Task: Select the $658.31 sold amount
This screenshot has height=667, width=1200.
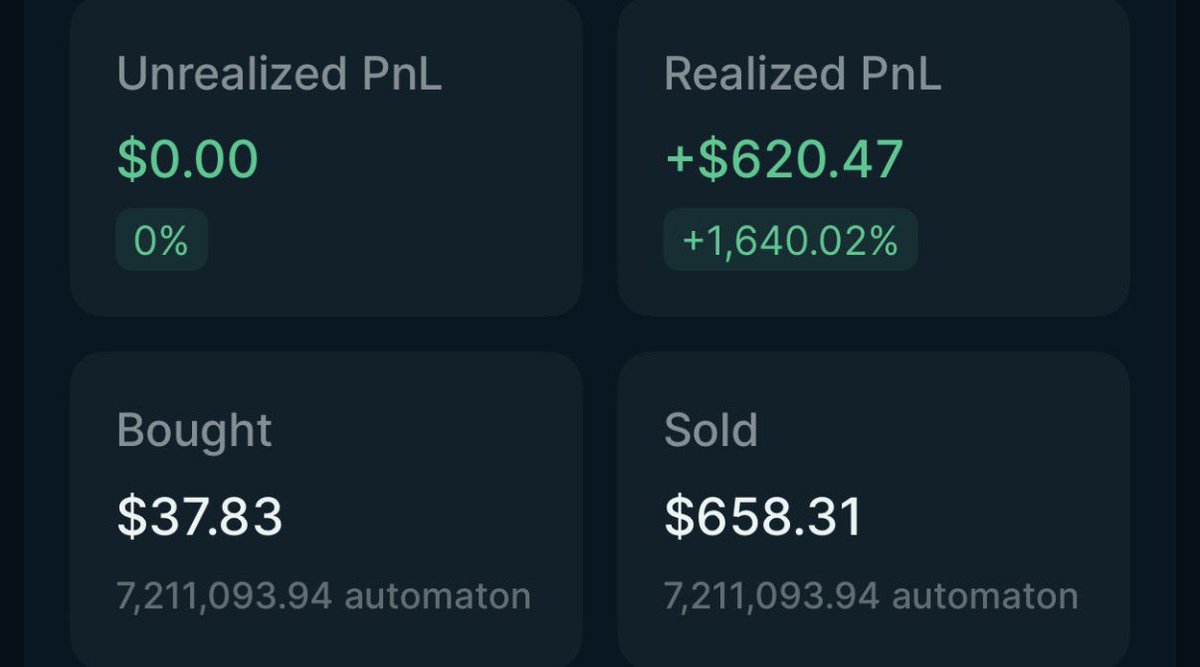Action: click(x=762, y=517)
